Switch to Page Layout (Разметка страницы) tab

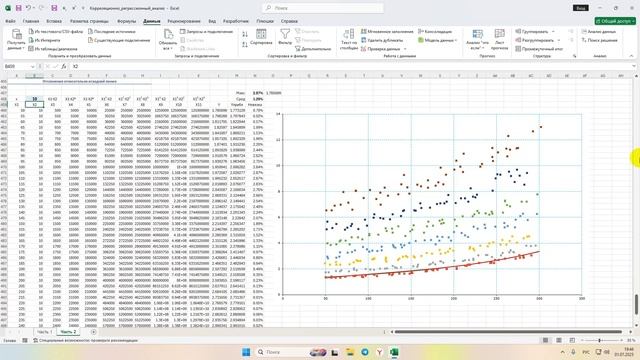pyautogui.click(x=89, y=21)
